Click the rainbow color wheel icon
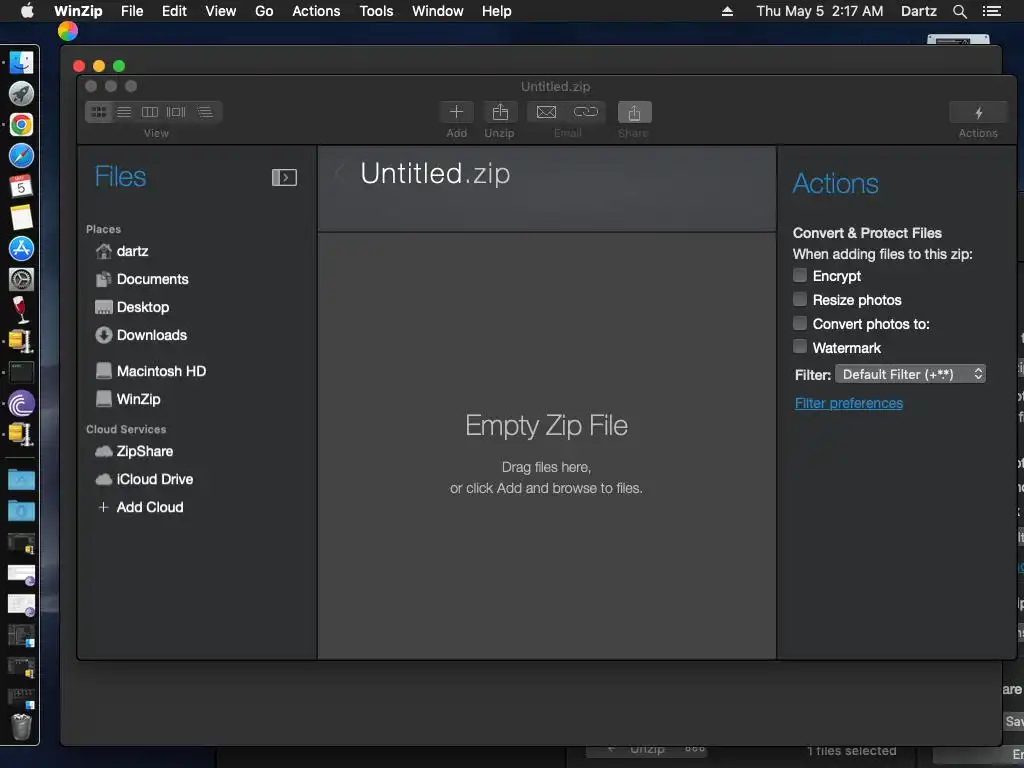The width and height of the screenshot is (1024, 768). tap(68, 31)
